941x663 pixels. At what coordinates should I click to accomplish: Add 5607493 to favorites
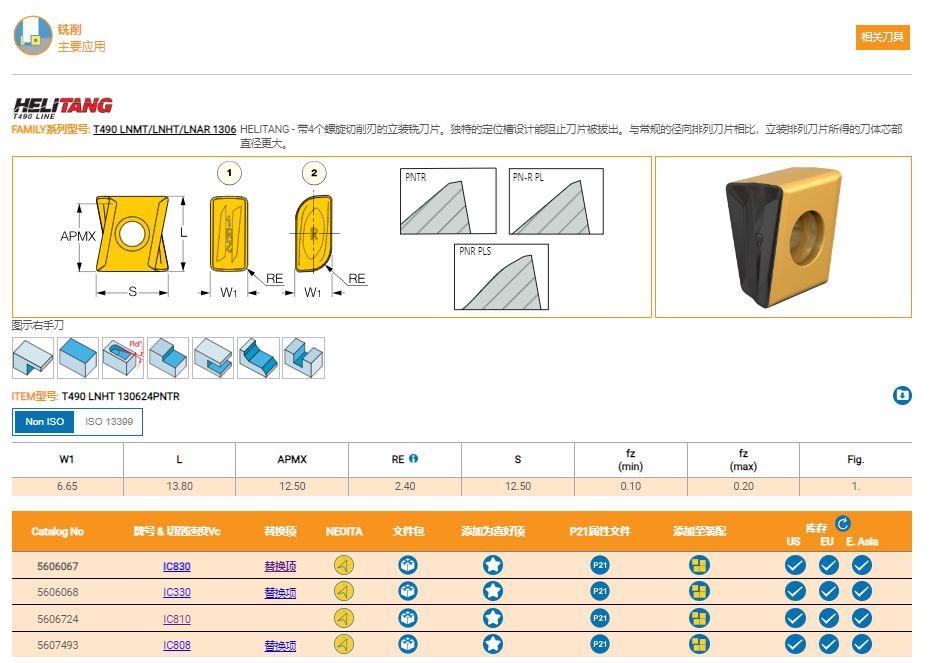(493, 644)
